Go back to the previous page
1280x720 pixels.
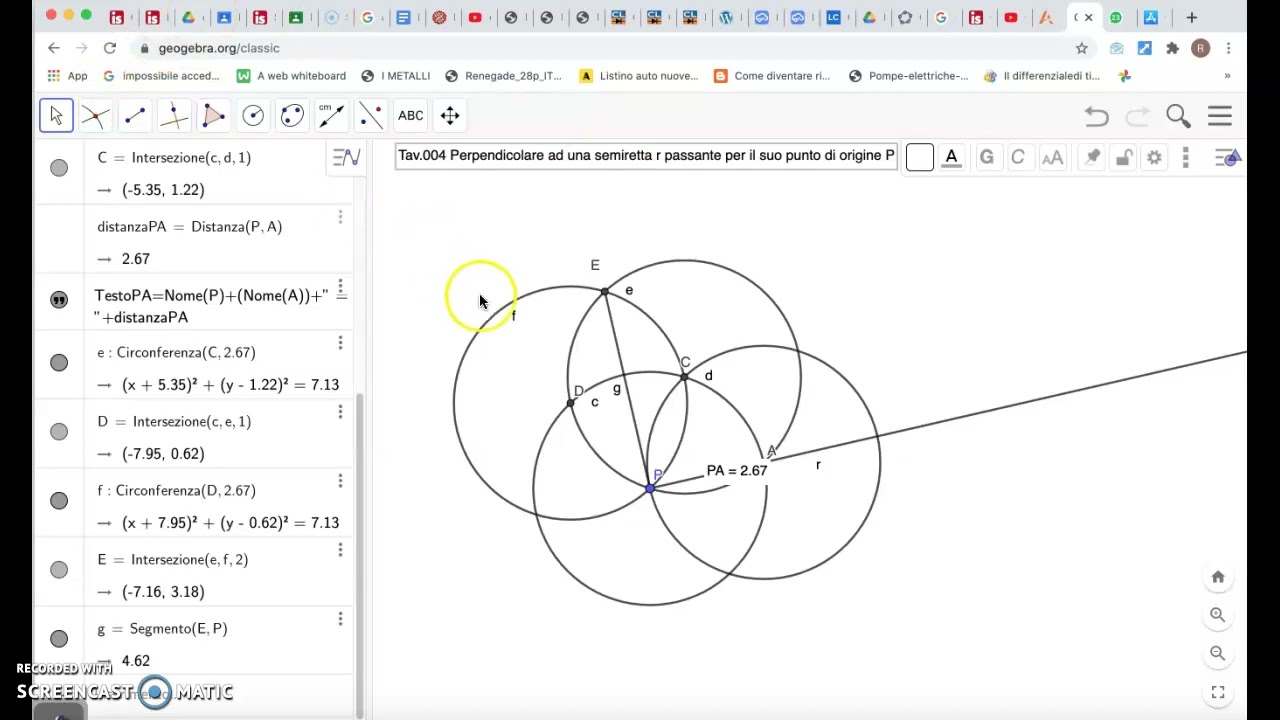(54, 48)
